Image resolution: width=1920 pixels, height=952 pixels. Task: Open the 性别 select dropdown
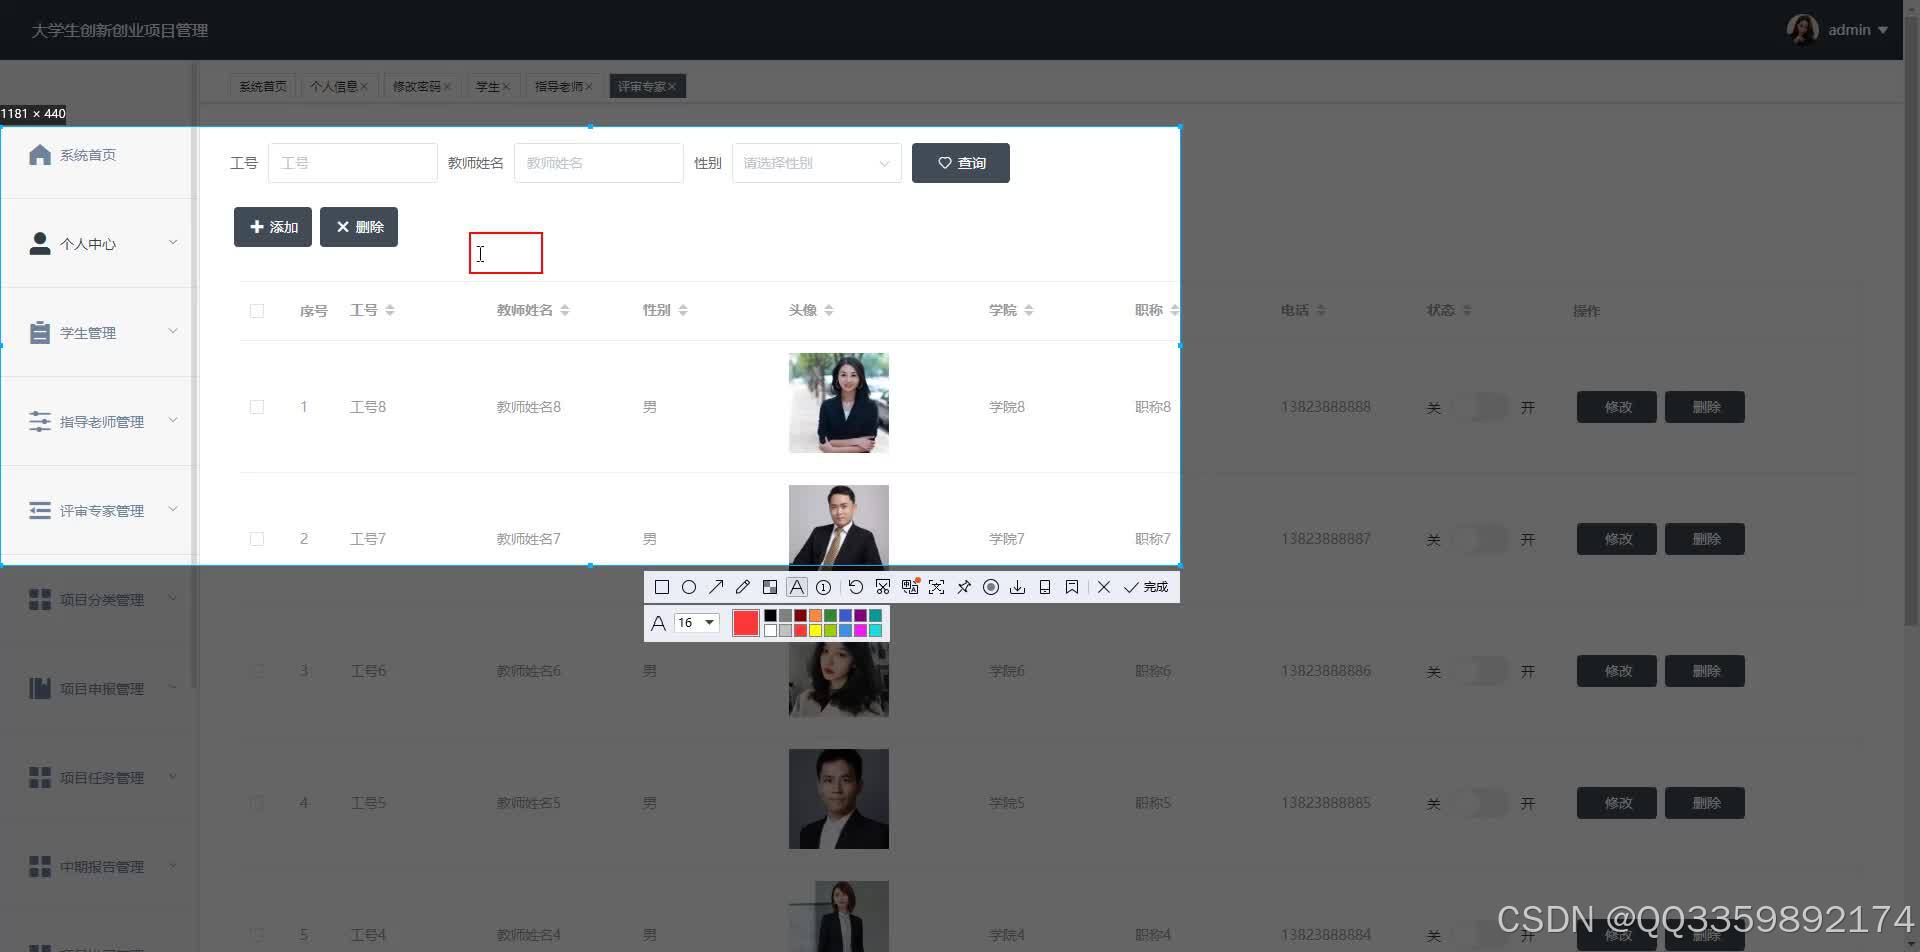(817, 163)
